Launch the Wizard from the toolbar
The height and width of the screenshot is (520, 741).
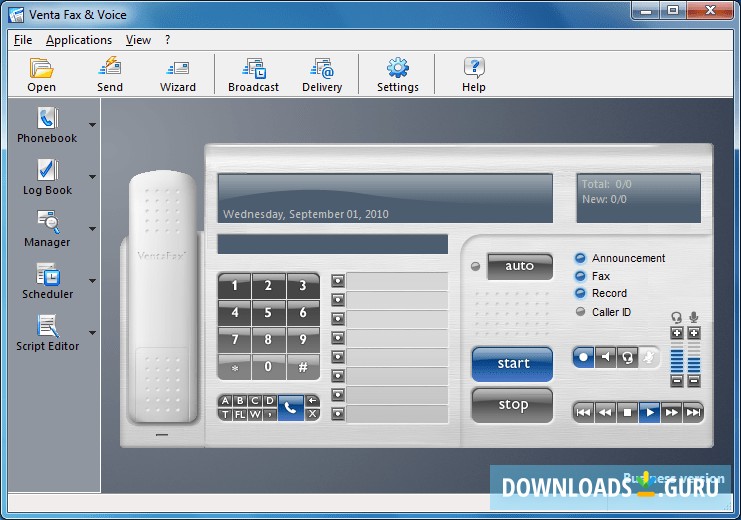pos(178,75)
